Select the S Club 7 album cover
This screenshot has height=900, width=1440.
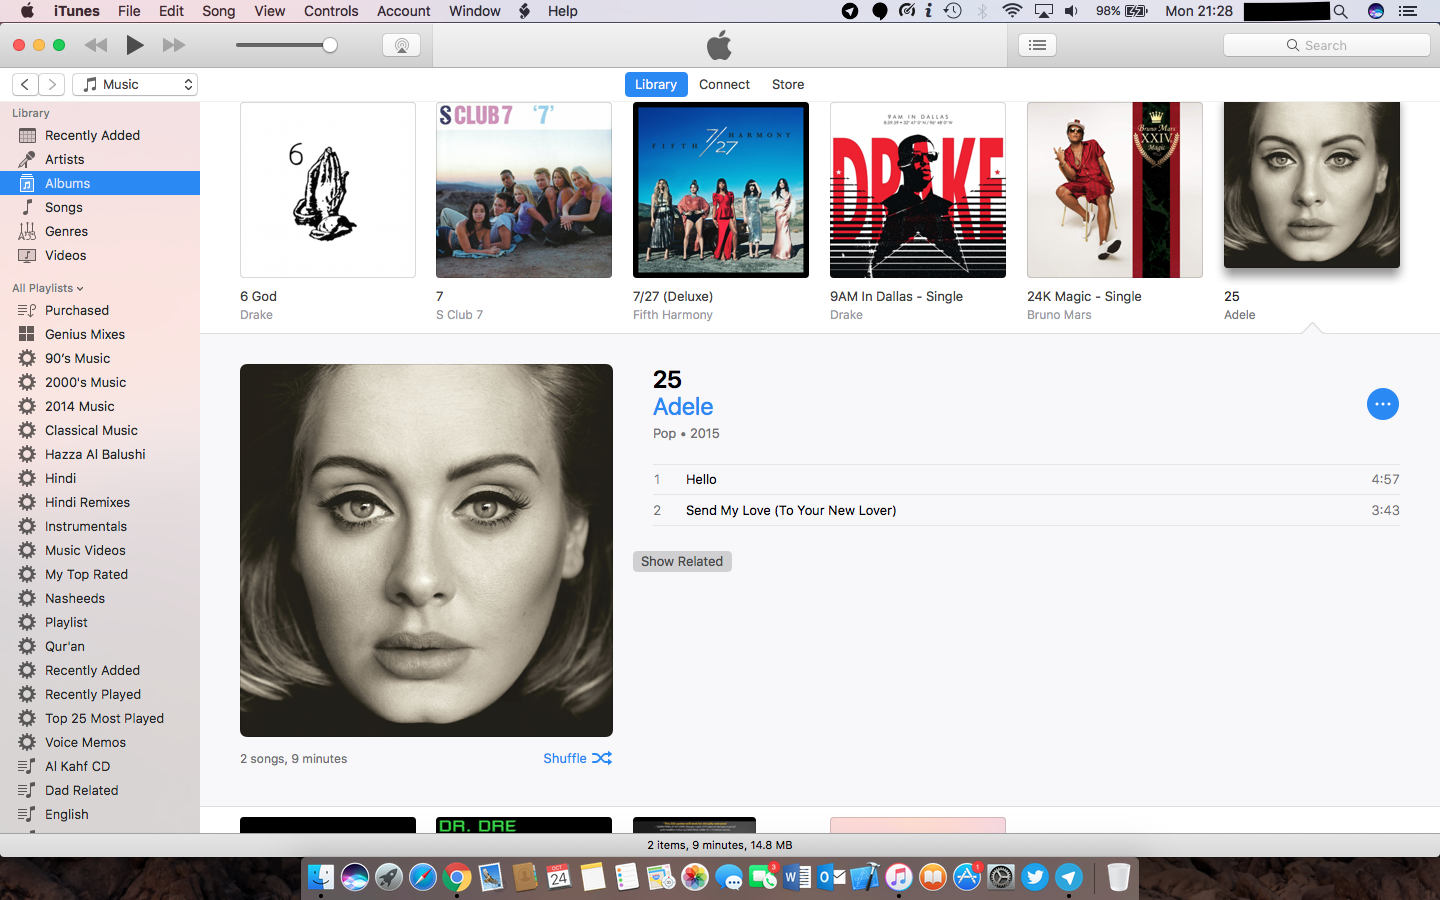[x=524, y=190]
